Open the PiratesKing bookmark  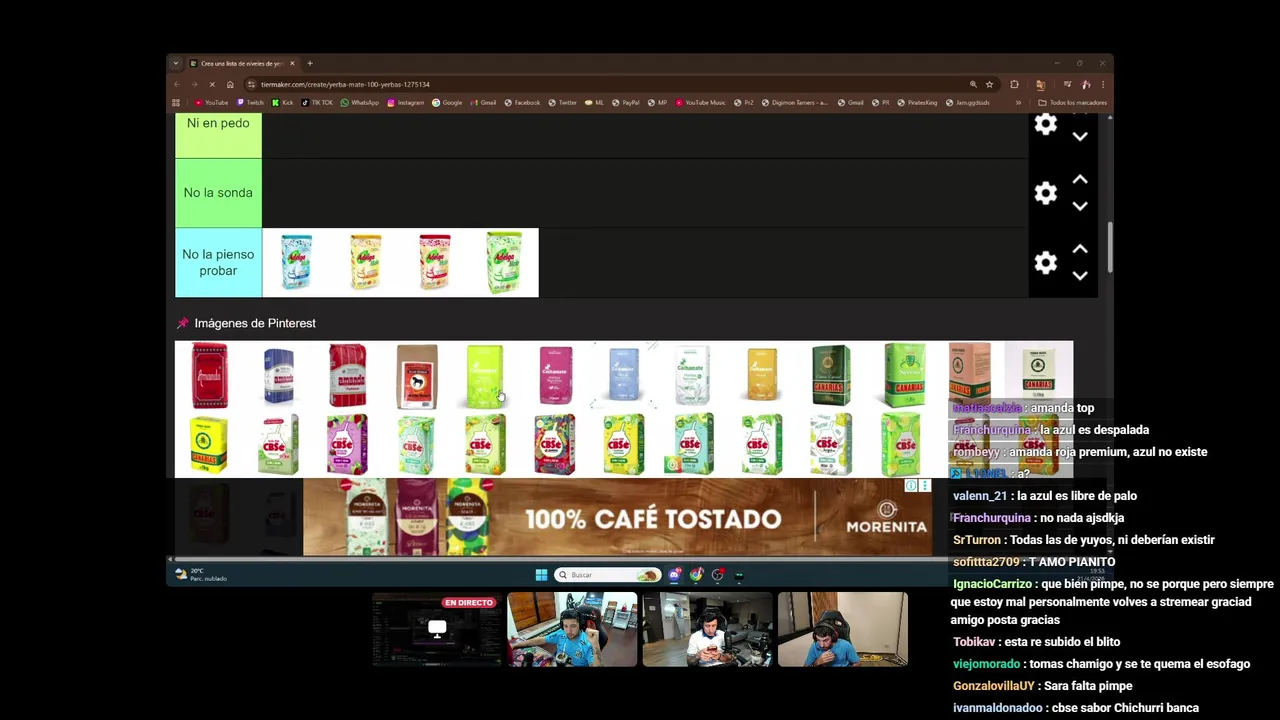pyautogui.click(x=917, y=102)
